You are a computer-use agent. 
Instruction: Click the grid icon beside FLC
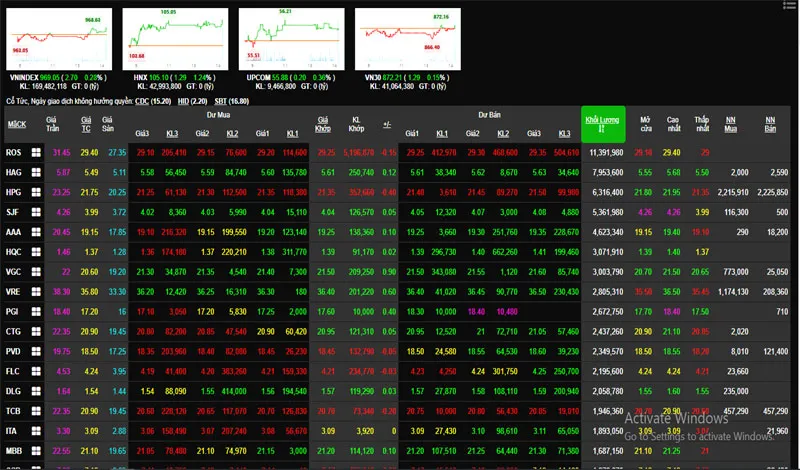pyautogui.click(x=36, y=371)
